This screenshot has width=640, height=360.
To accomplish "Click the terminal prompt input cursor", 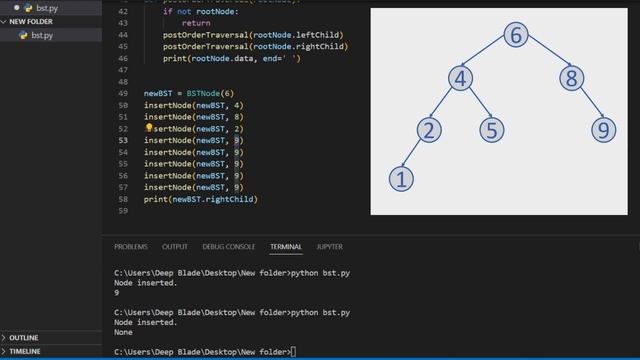I will (293, 352).
